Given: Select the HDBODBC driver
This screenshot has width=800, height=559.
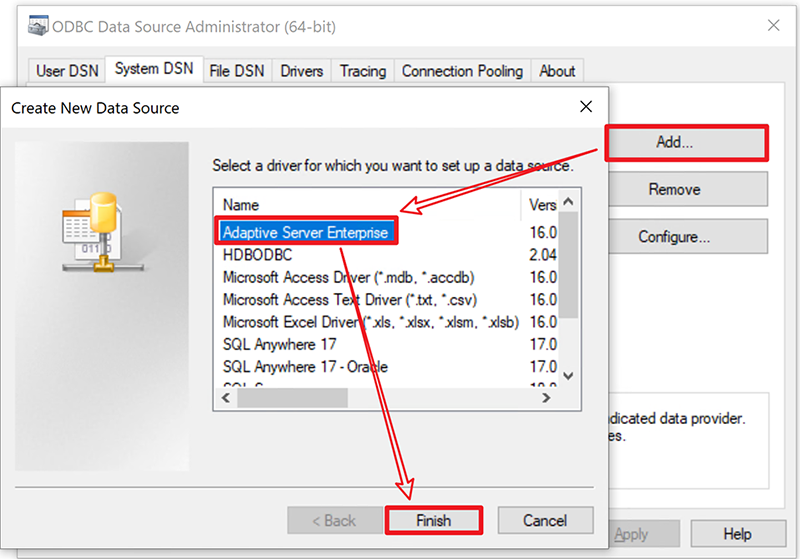Looking at the screenshot, I should [x=257, y=255].
